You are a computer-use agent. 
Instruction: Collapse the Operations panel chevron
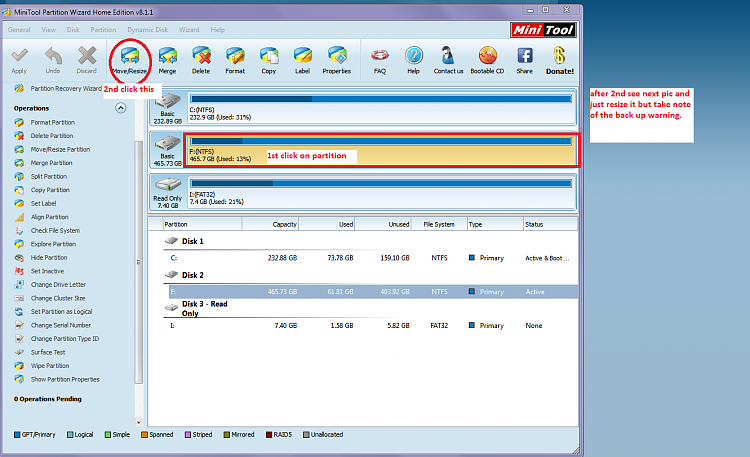click(x=121, y=108)
